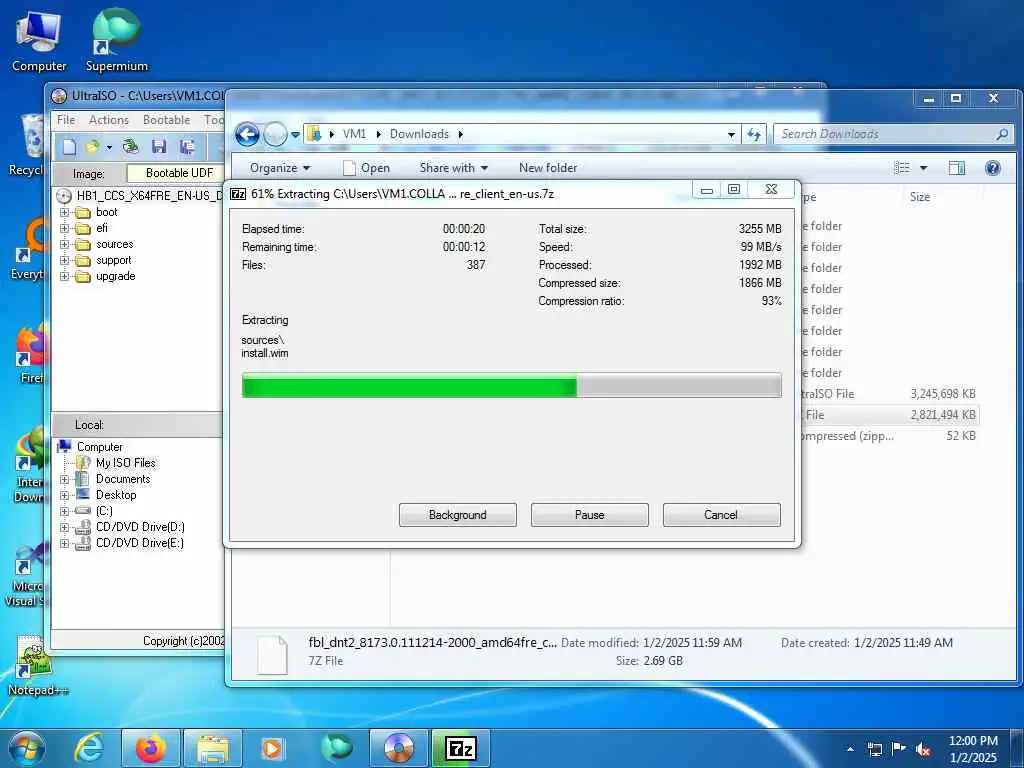Screen dimensions: 1024x768
Task: Click the Bootable UDF image type field
Action: tap(175, 173)
